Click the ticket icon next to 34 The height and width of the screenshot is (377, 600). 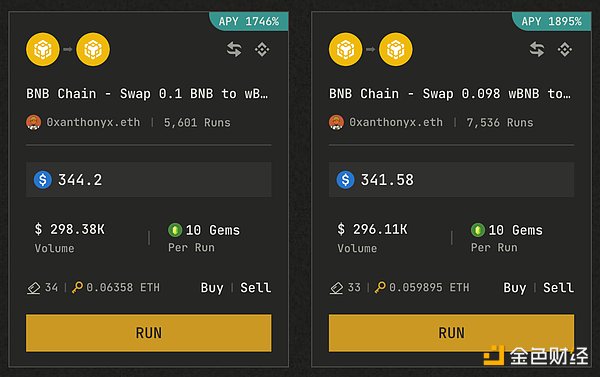pos(34,288)
